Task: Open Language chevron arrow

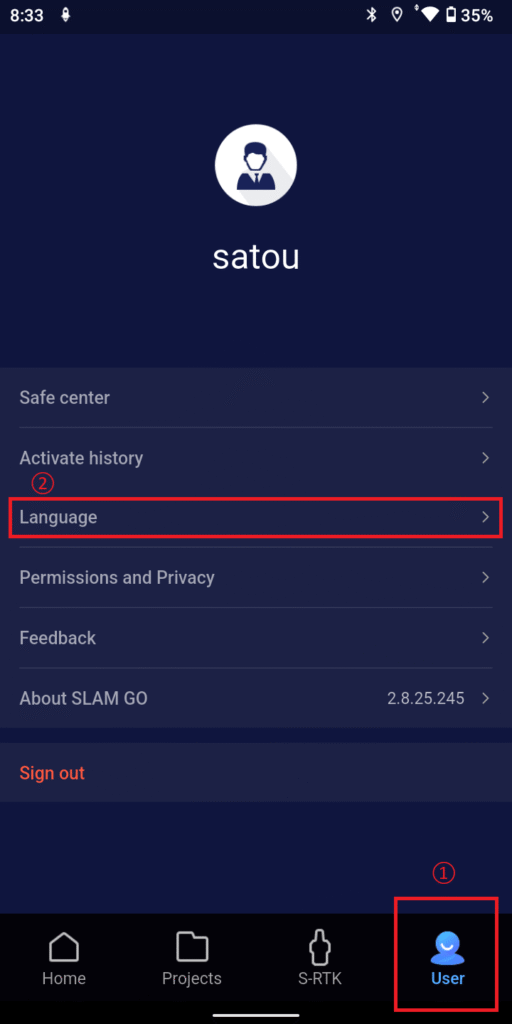Action: tap(485, 517)
